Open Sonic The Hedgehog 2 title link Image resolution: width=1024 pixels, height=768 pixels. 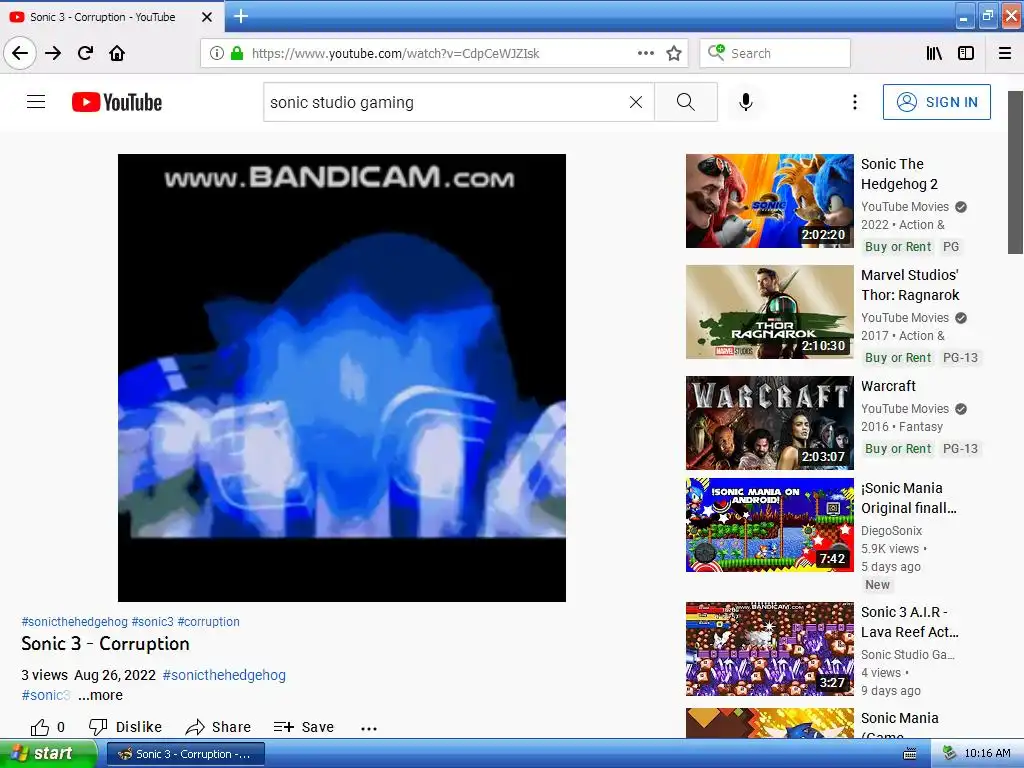[x=899, y=174]
